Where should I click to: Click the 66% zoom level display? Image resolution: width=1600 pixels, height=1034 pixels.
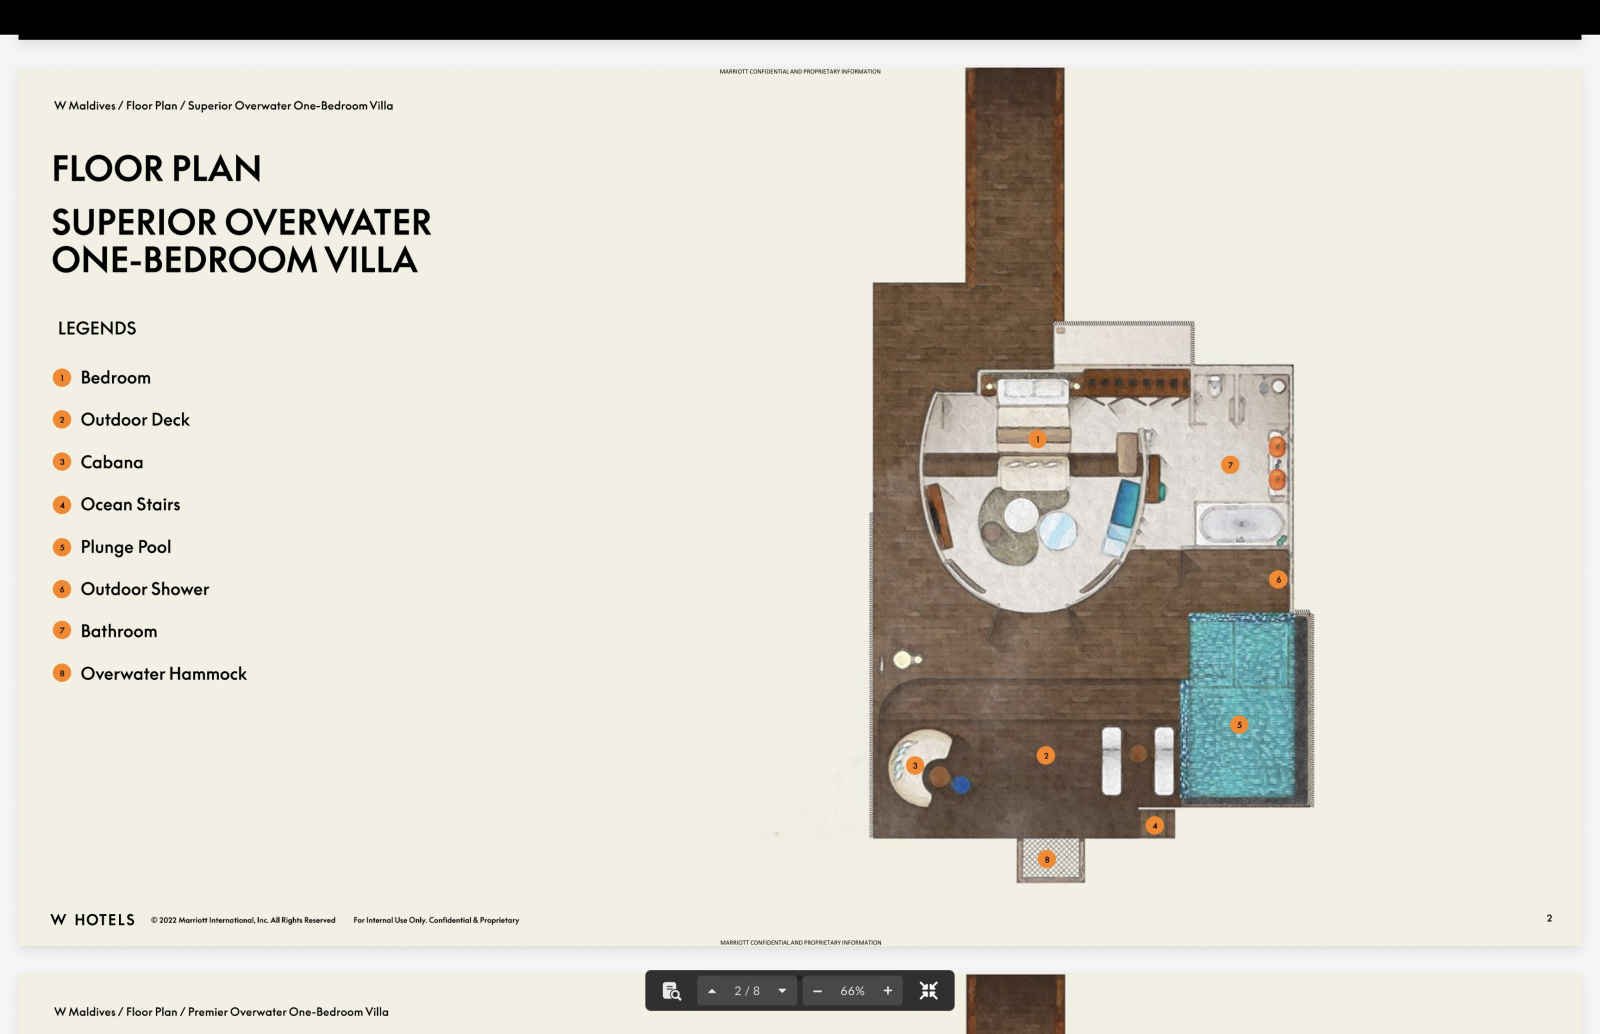852,991
